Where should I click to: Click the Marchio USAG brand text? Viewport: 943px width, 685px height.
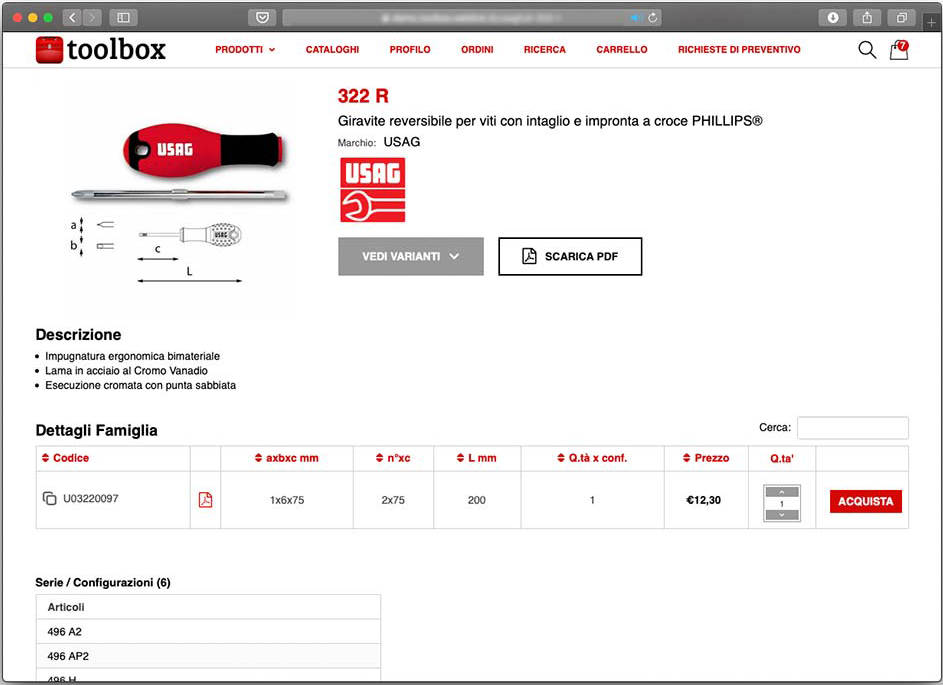(x=379, y=142)
